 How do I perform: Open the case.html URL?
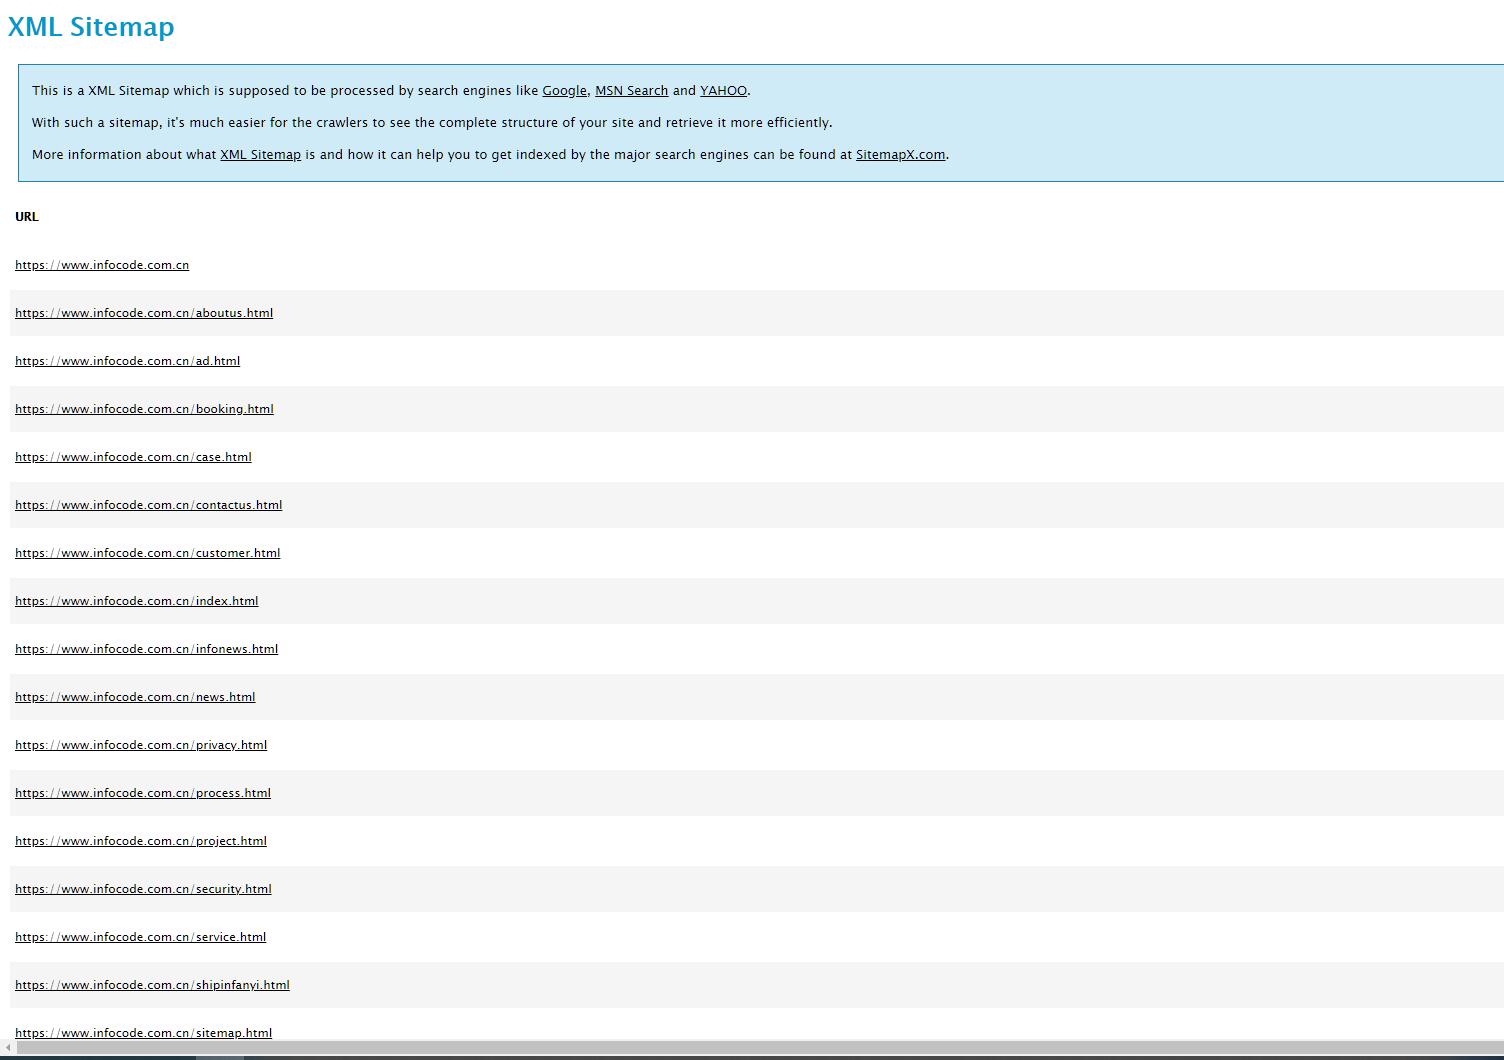tap(133, 457)
